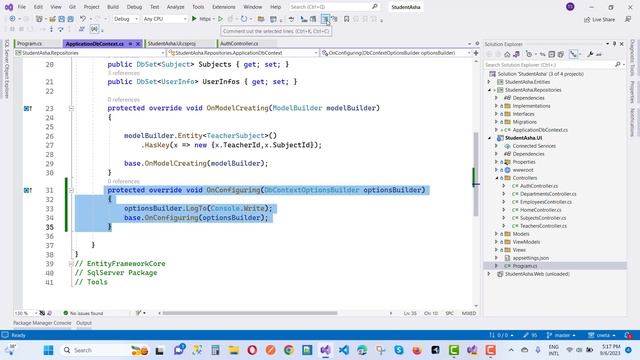
Task: Click Collapse All icon in Solution Explorer
Action: point(551,54)
